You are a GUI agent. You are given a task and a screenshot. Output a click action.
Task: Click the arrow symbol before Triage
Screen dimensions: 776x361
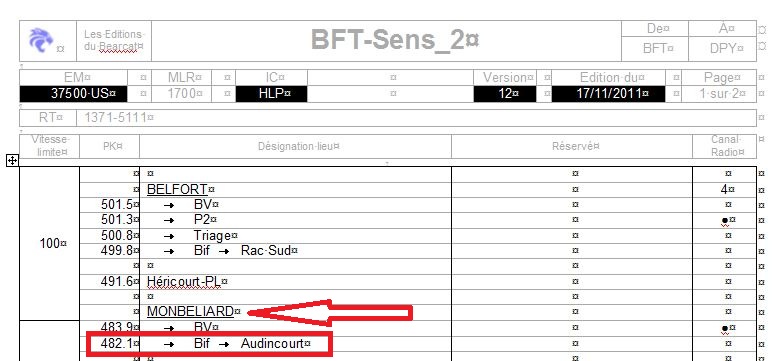(x=169, y=236)
